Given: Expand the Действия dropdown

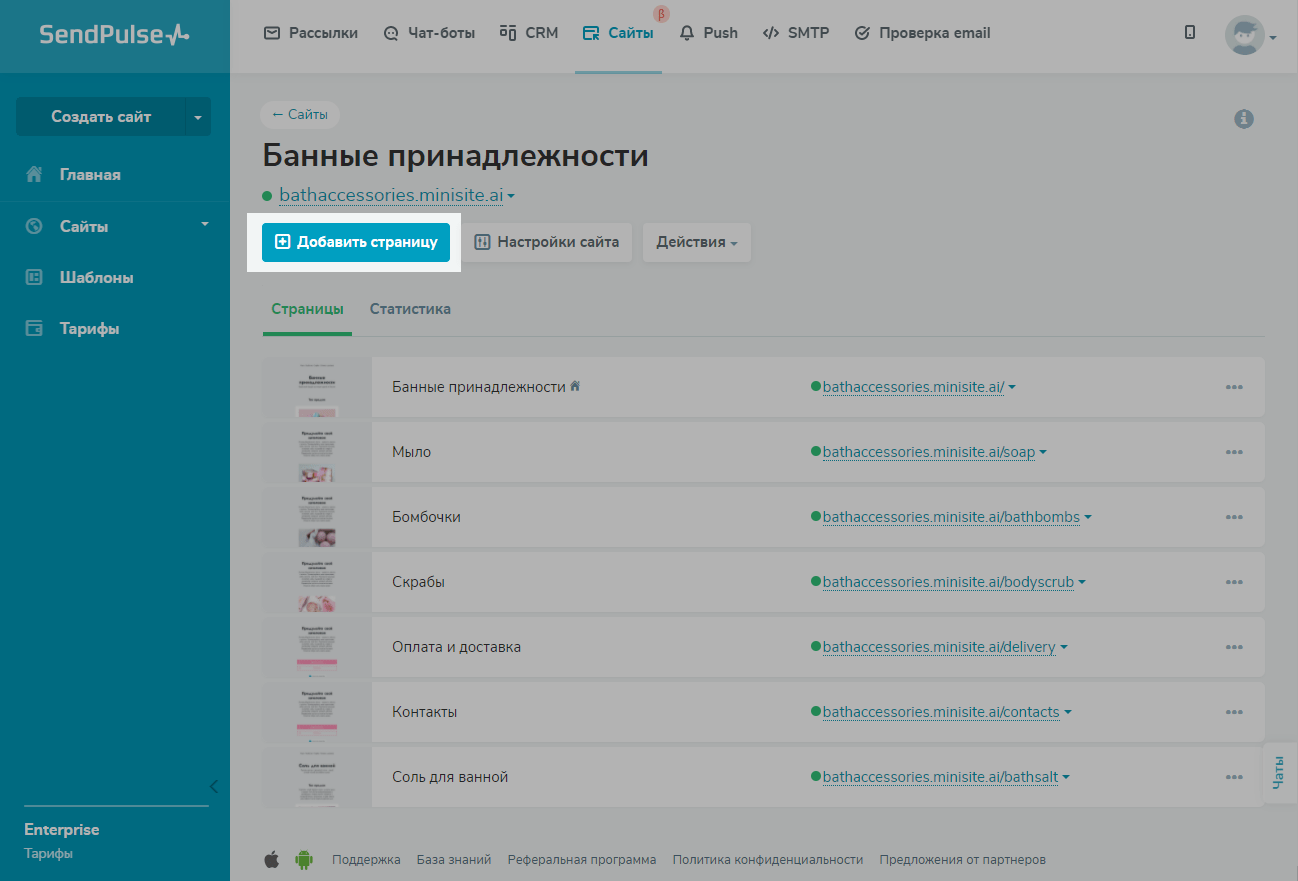Looking at the screenshot, I should tap(696, 243).
